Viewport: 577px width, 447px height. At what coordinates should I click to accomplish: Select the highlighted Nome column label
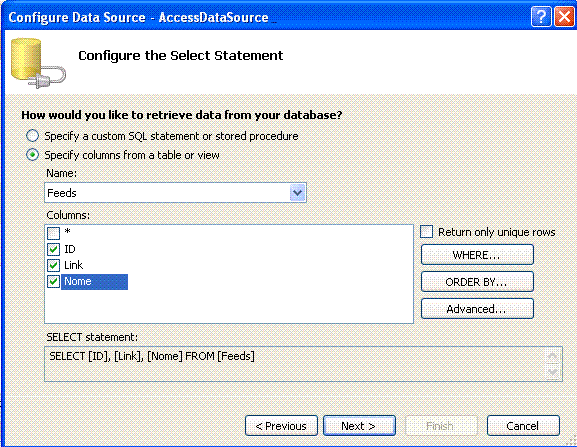[x=95, y=282]
